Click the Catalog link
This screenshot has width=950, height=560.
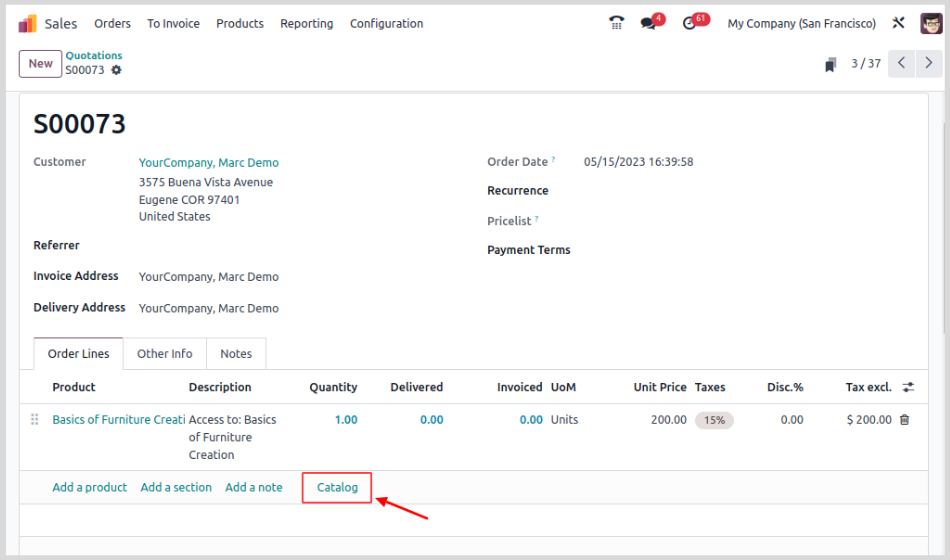coord(337,487)
